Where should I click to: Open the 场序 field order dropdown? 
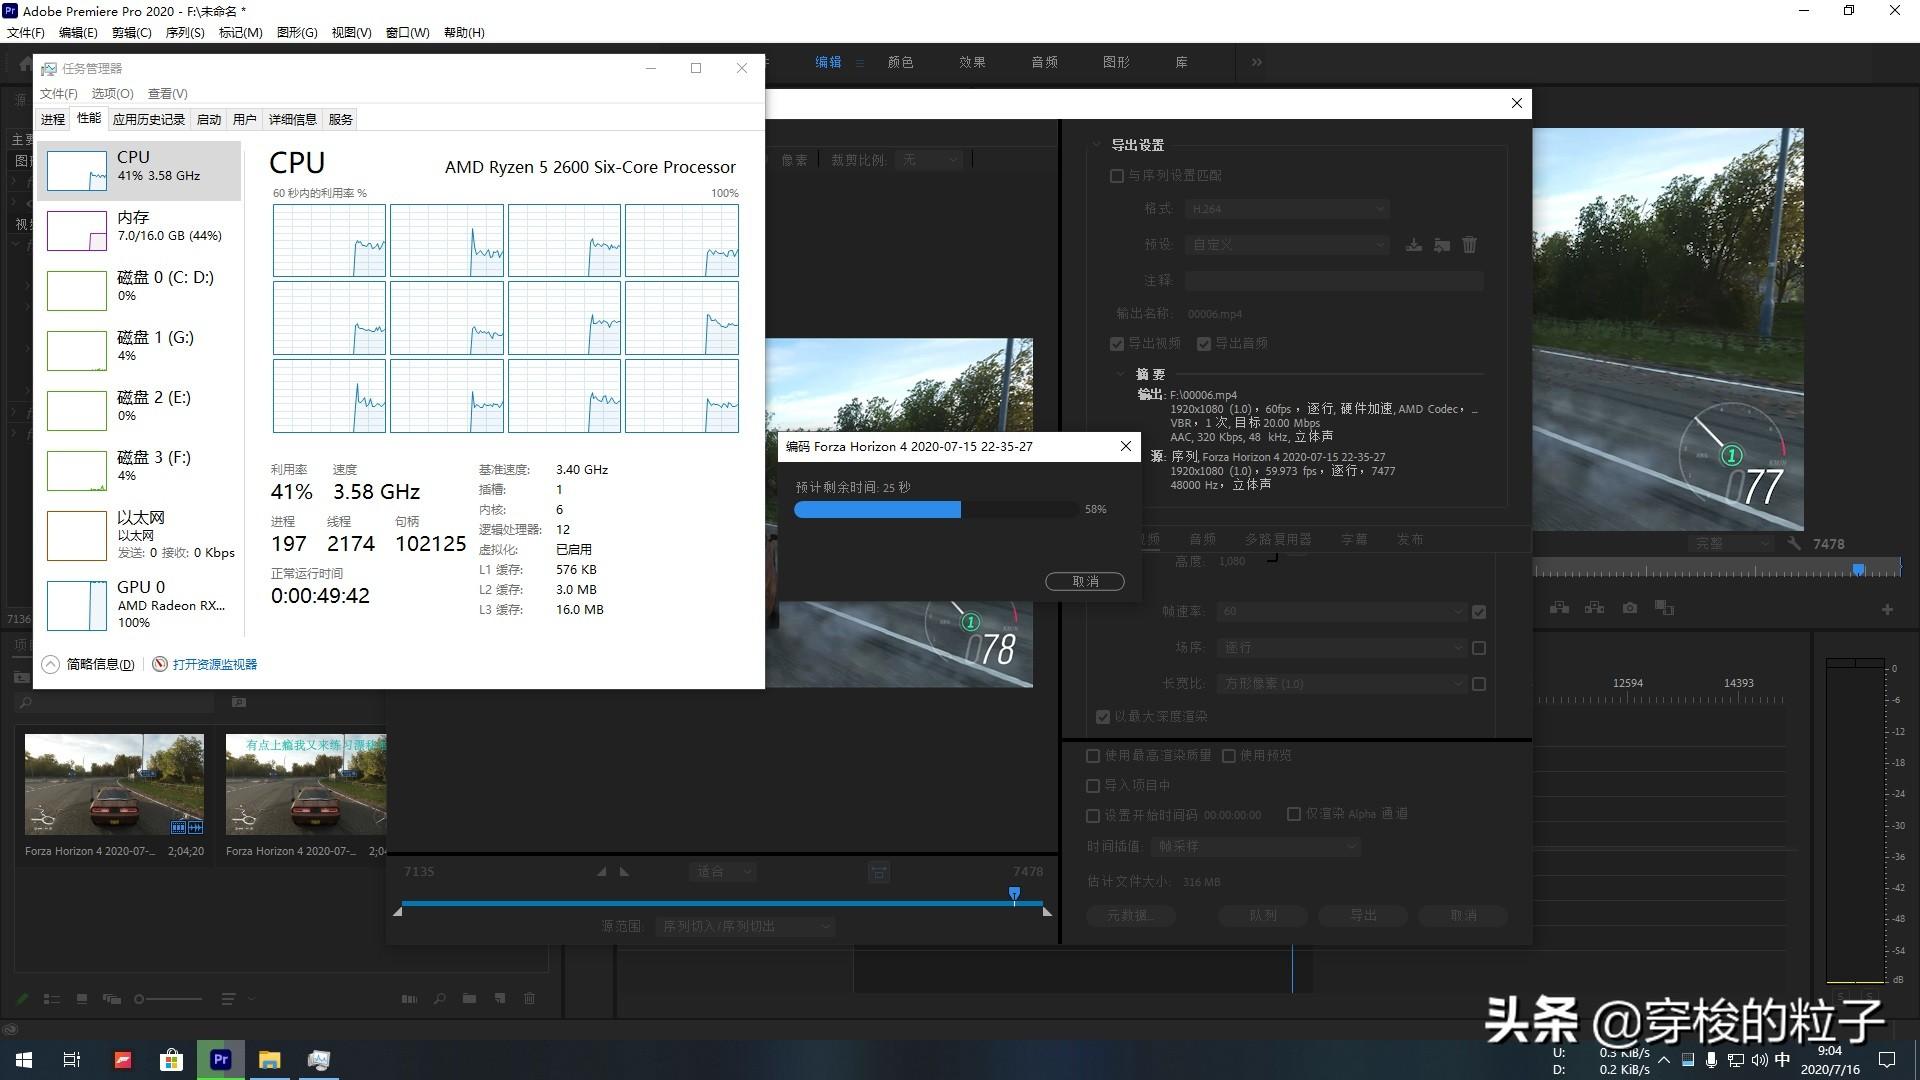click(x=1343, y=648)
